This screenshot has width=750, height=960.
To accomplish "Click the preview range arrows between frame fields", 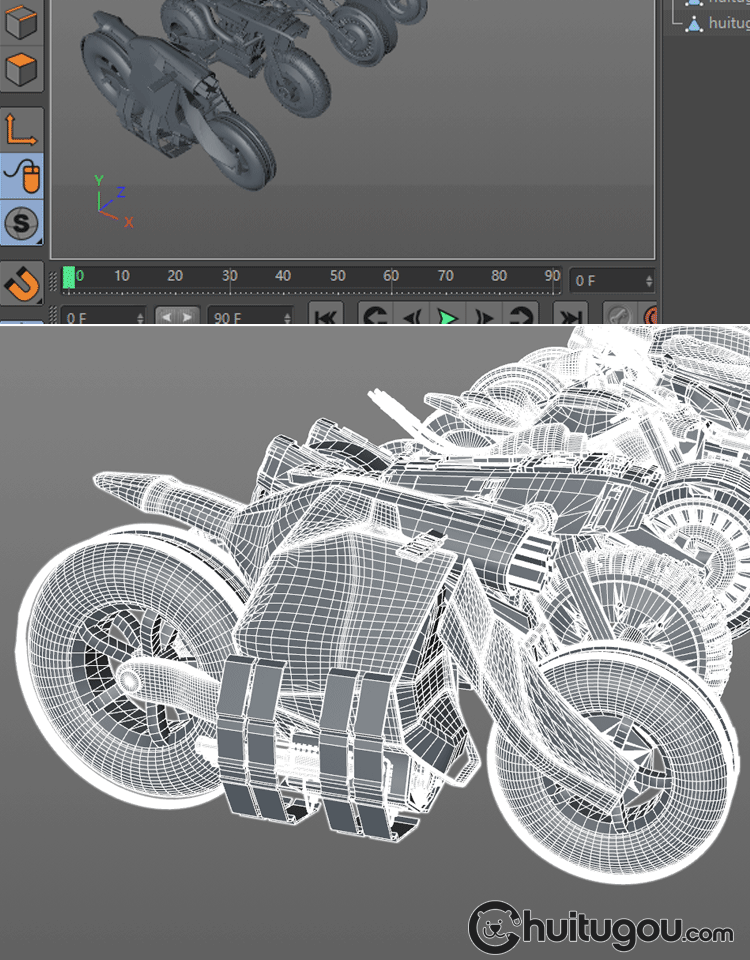I will click(177, 317).
